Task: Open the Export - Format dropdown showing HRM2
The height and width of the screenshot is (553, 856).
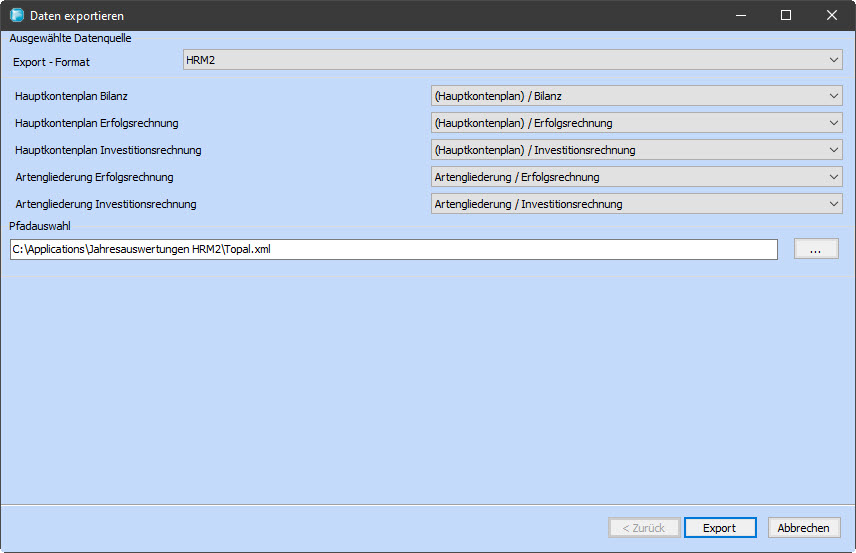Action: [512, 61]
